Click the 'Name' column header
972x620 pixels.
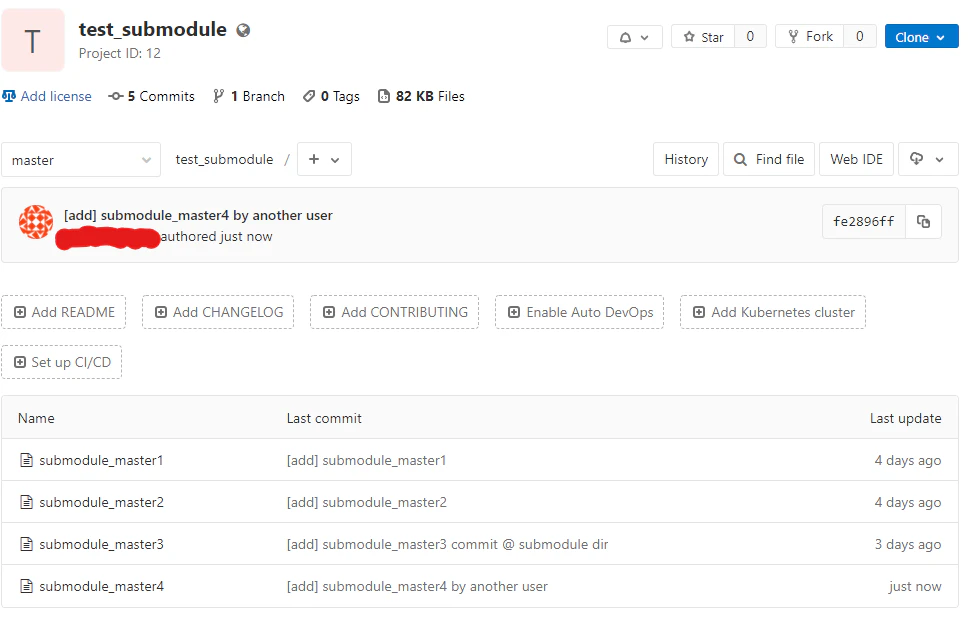(36, 418)
